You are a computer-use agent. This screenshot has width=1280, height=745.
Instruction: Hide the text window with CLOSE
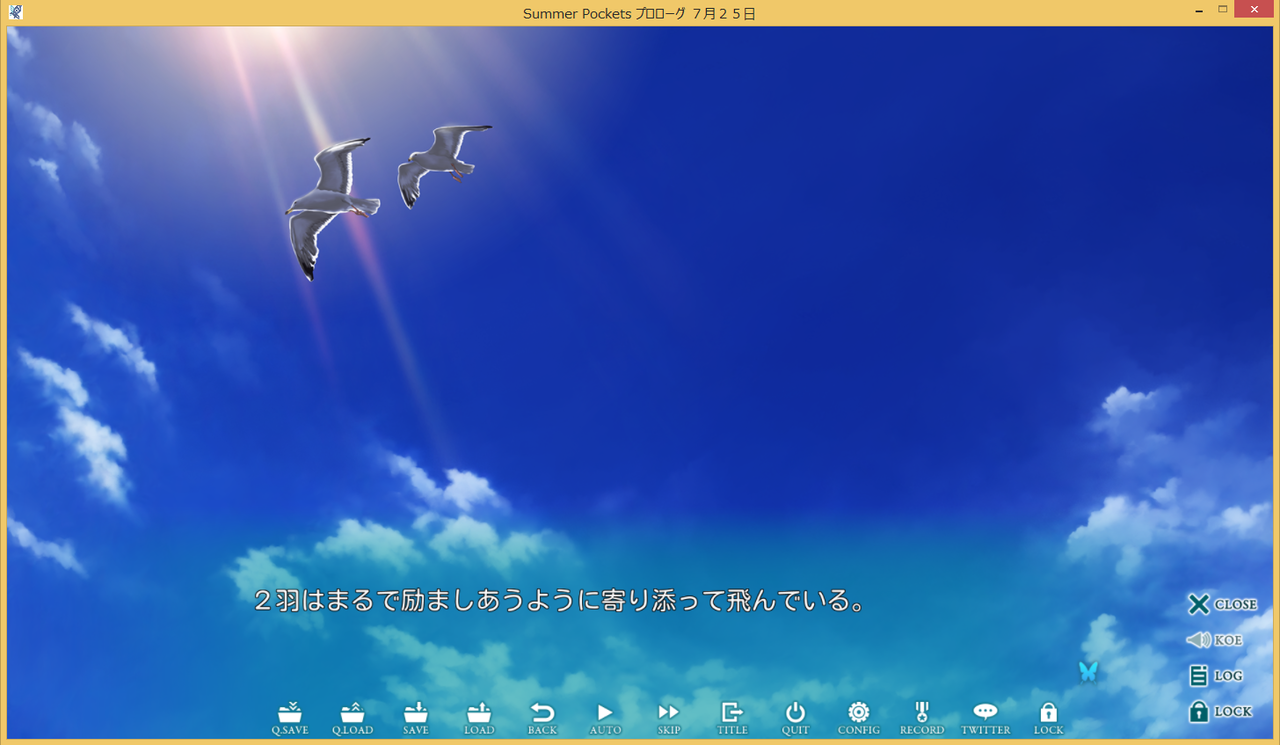coord(1222,604)
